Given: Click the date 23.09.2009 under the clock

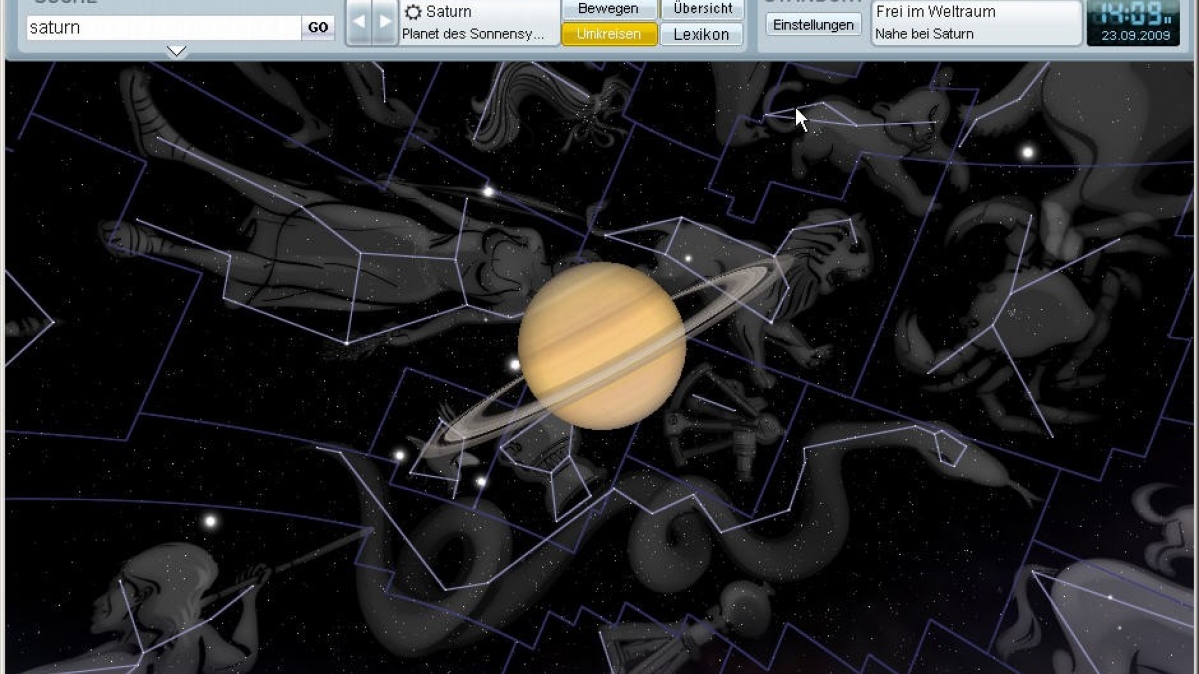Looking at the screenshot, I should coord(1132,35).
